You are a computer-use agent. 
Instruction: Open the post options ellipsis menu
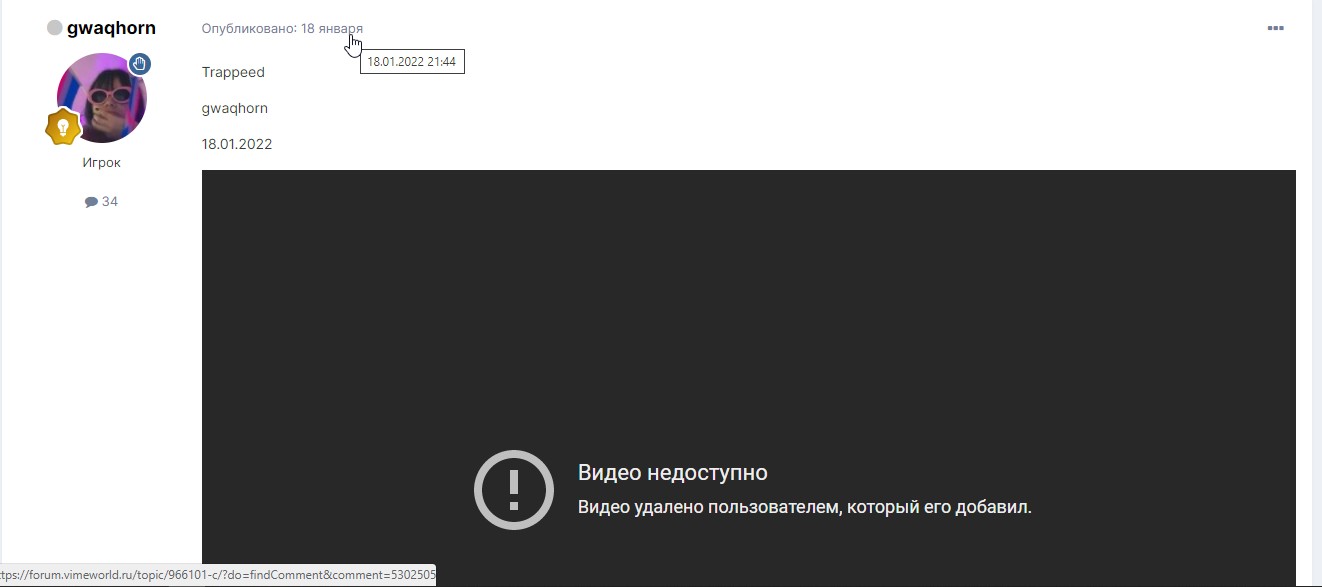click(1275, 28)
